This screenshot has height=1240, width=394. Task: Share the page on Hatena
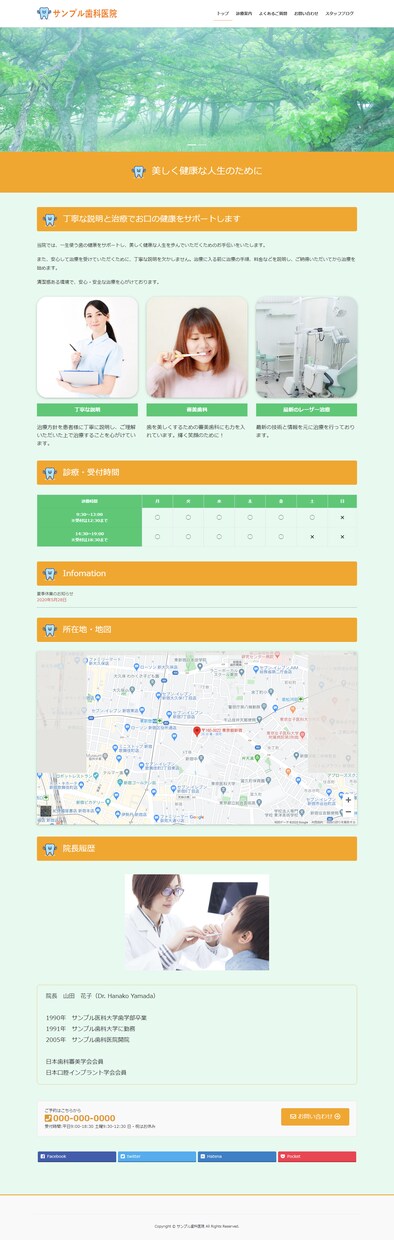(x=236, y=1156)
